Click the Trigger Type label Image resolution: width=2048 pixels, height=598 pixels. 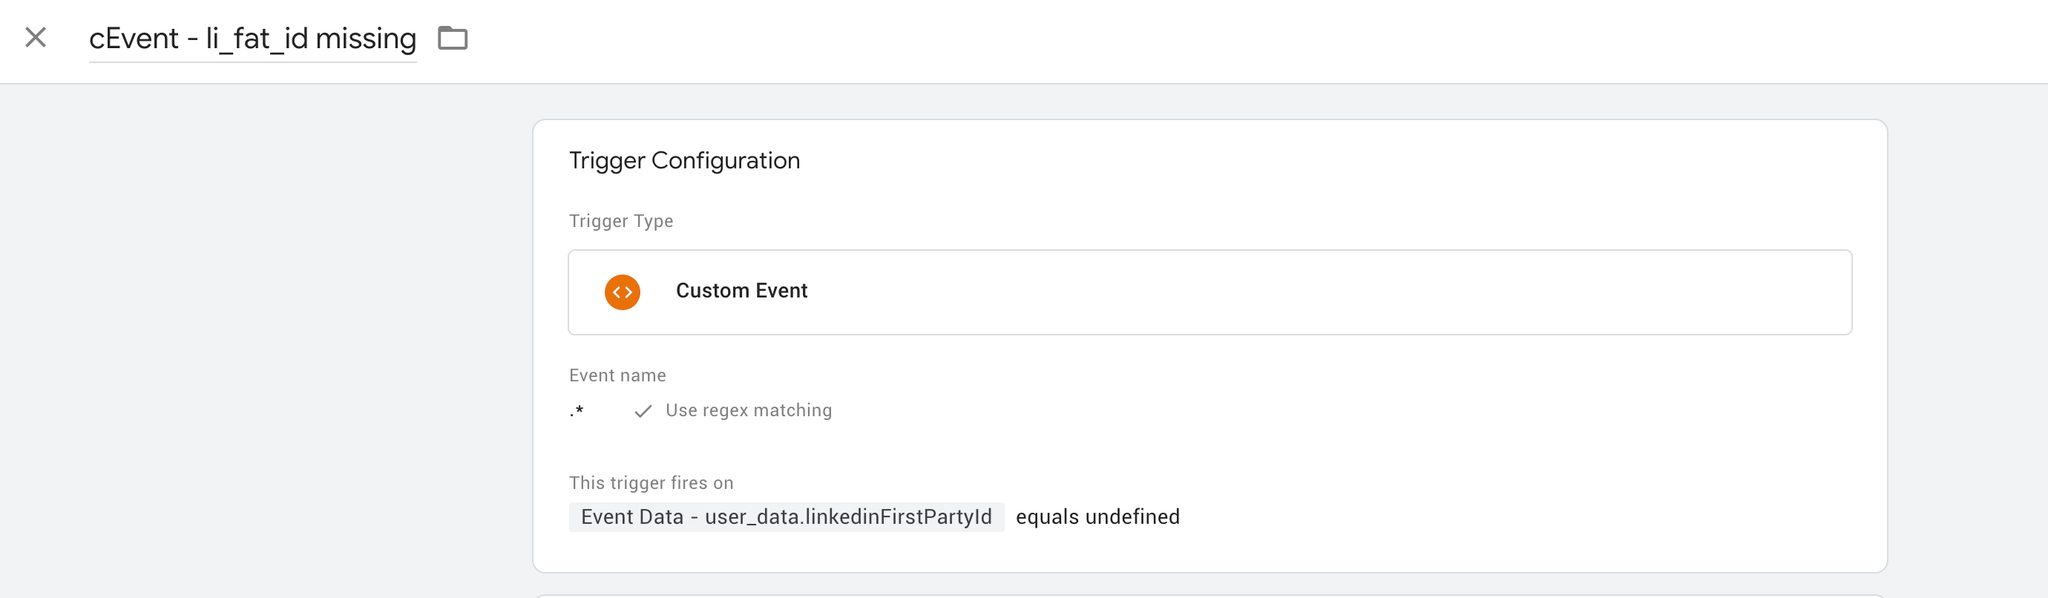(621, 221)
